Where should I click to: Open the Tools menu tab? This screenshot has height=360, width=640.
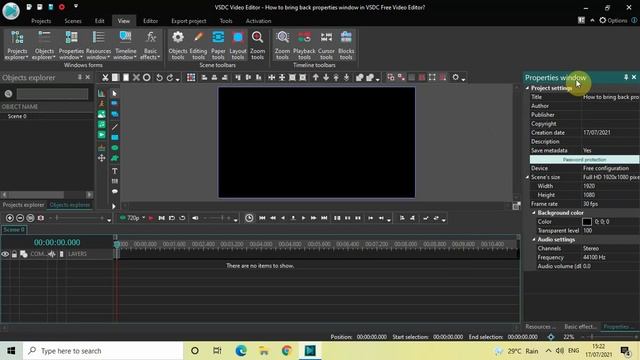coord(226,21)
